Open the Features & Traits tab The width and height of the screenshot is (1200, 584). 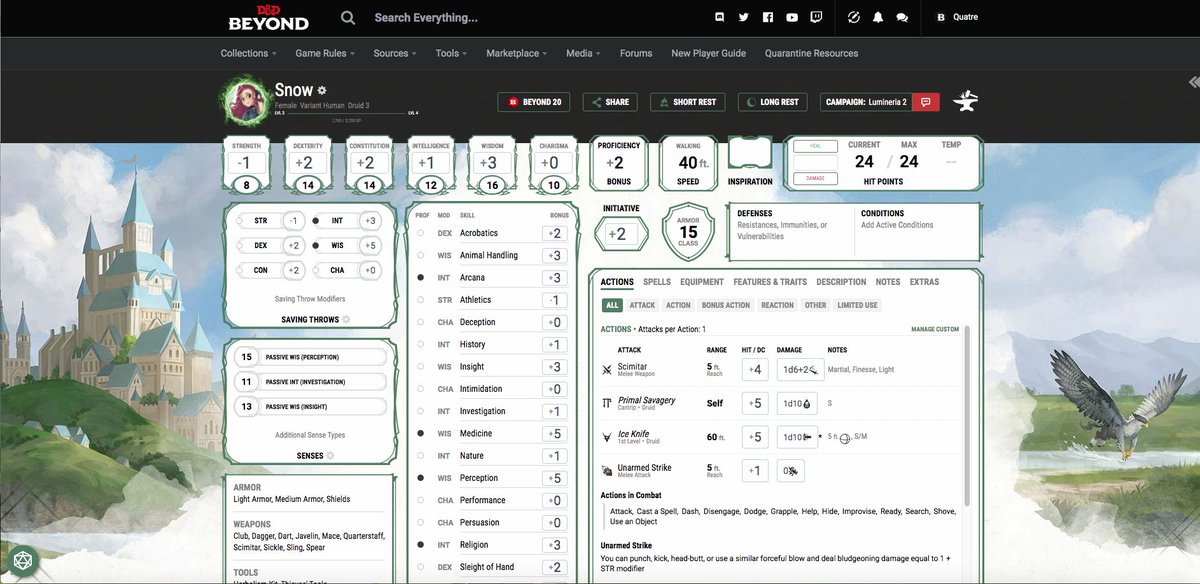click(770, 282)
